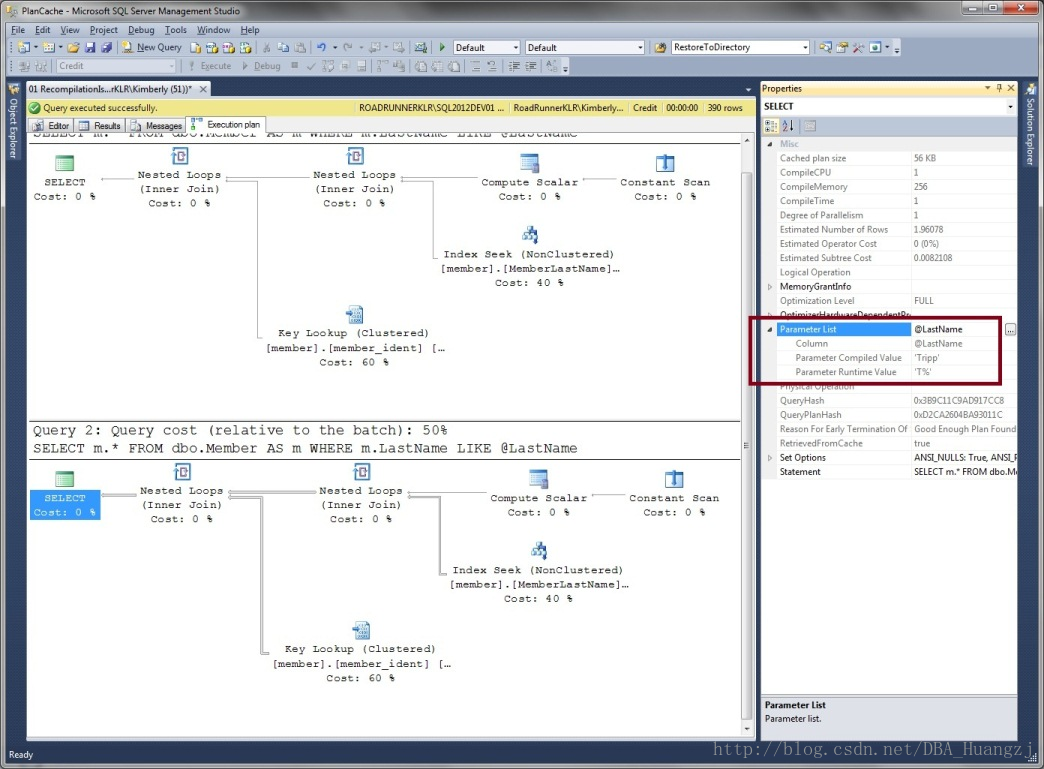Click the ellipsis button beside Parameter List

pos(1010,330)
